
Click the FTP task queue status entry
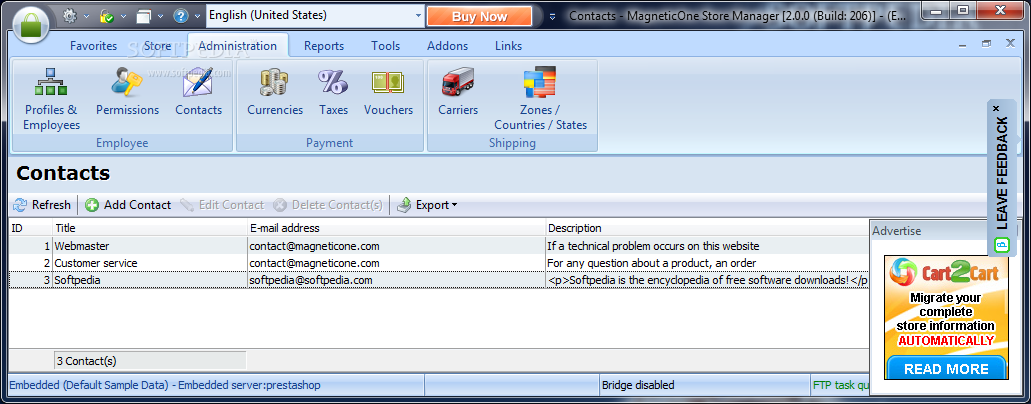coord(841,385)
